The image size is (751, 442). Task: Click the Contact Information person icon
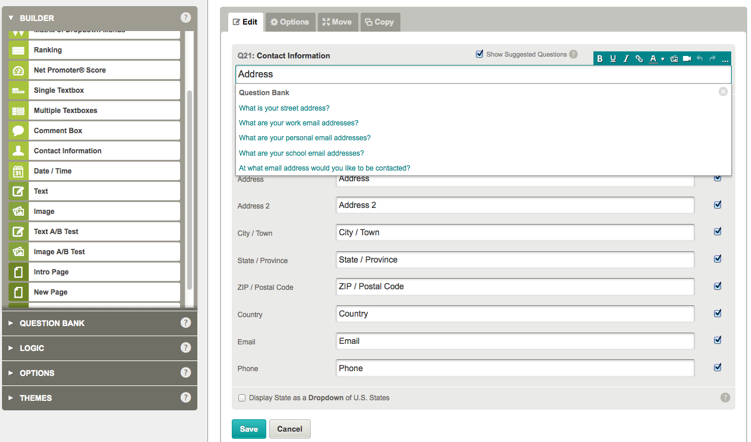18,151
